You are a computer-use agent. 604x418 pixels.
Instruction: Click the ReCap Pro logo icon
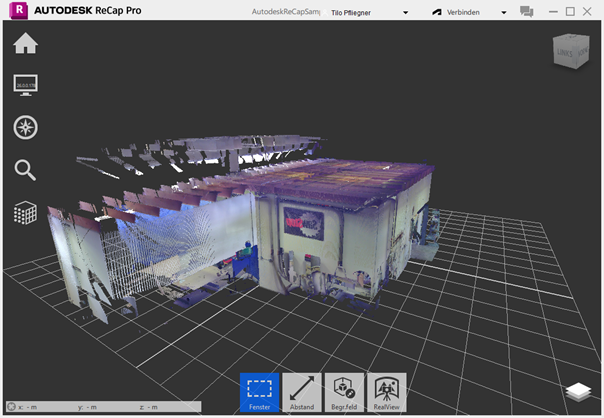(13, 12)
